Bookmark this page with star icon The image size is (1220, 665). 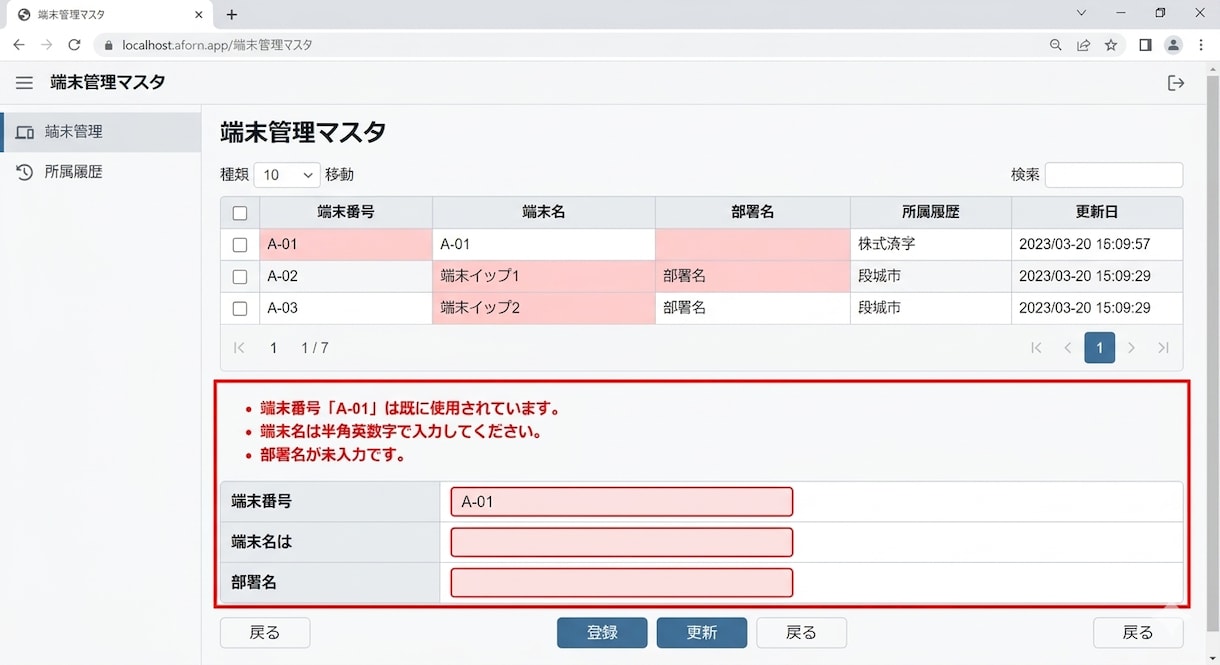(1111, 45)
